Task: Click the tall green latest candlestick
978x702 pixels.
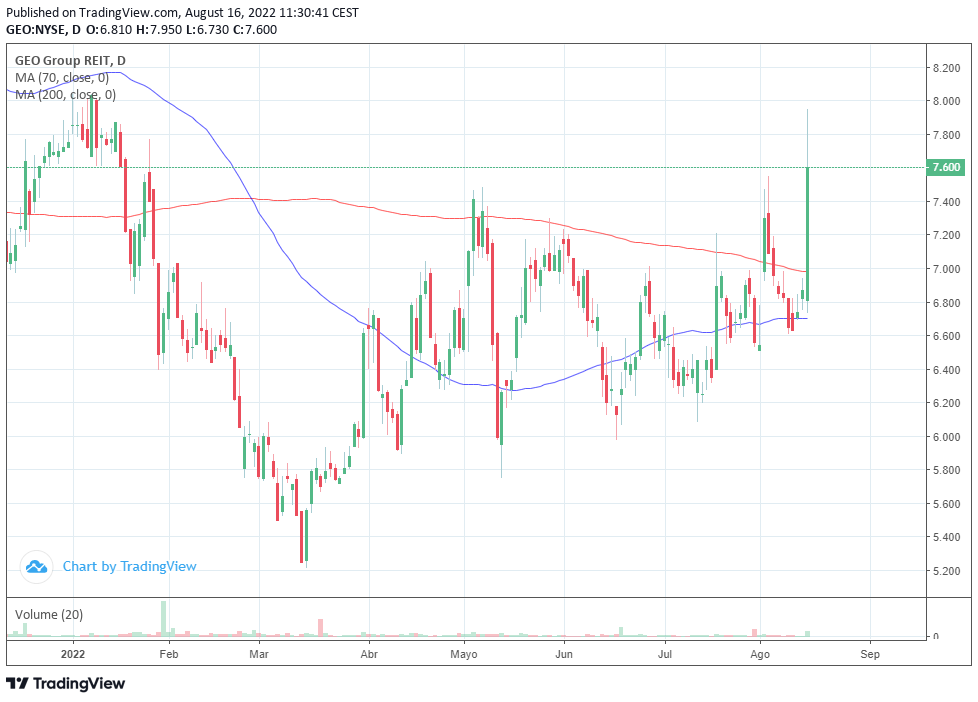Action: 808,234
